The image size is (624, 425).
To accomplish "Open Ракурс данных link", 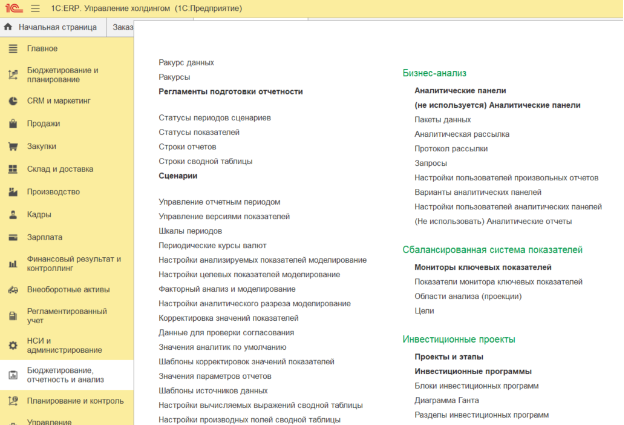I will pos(186,62).
